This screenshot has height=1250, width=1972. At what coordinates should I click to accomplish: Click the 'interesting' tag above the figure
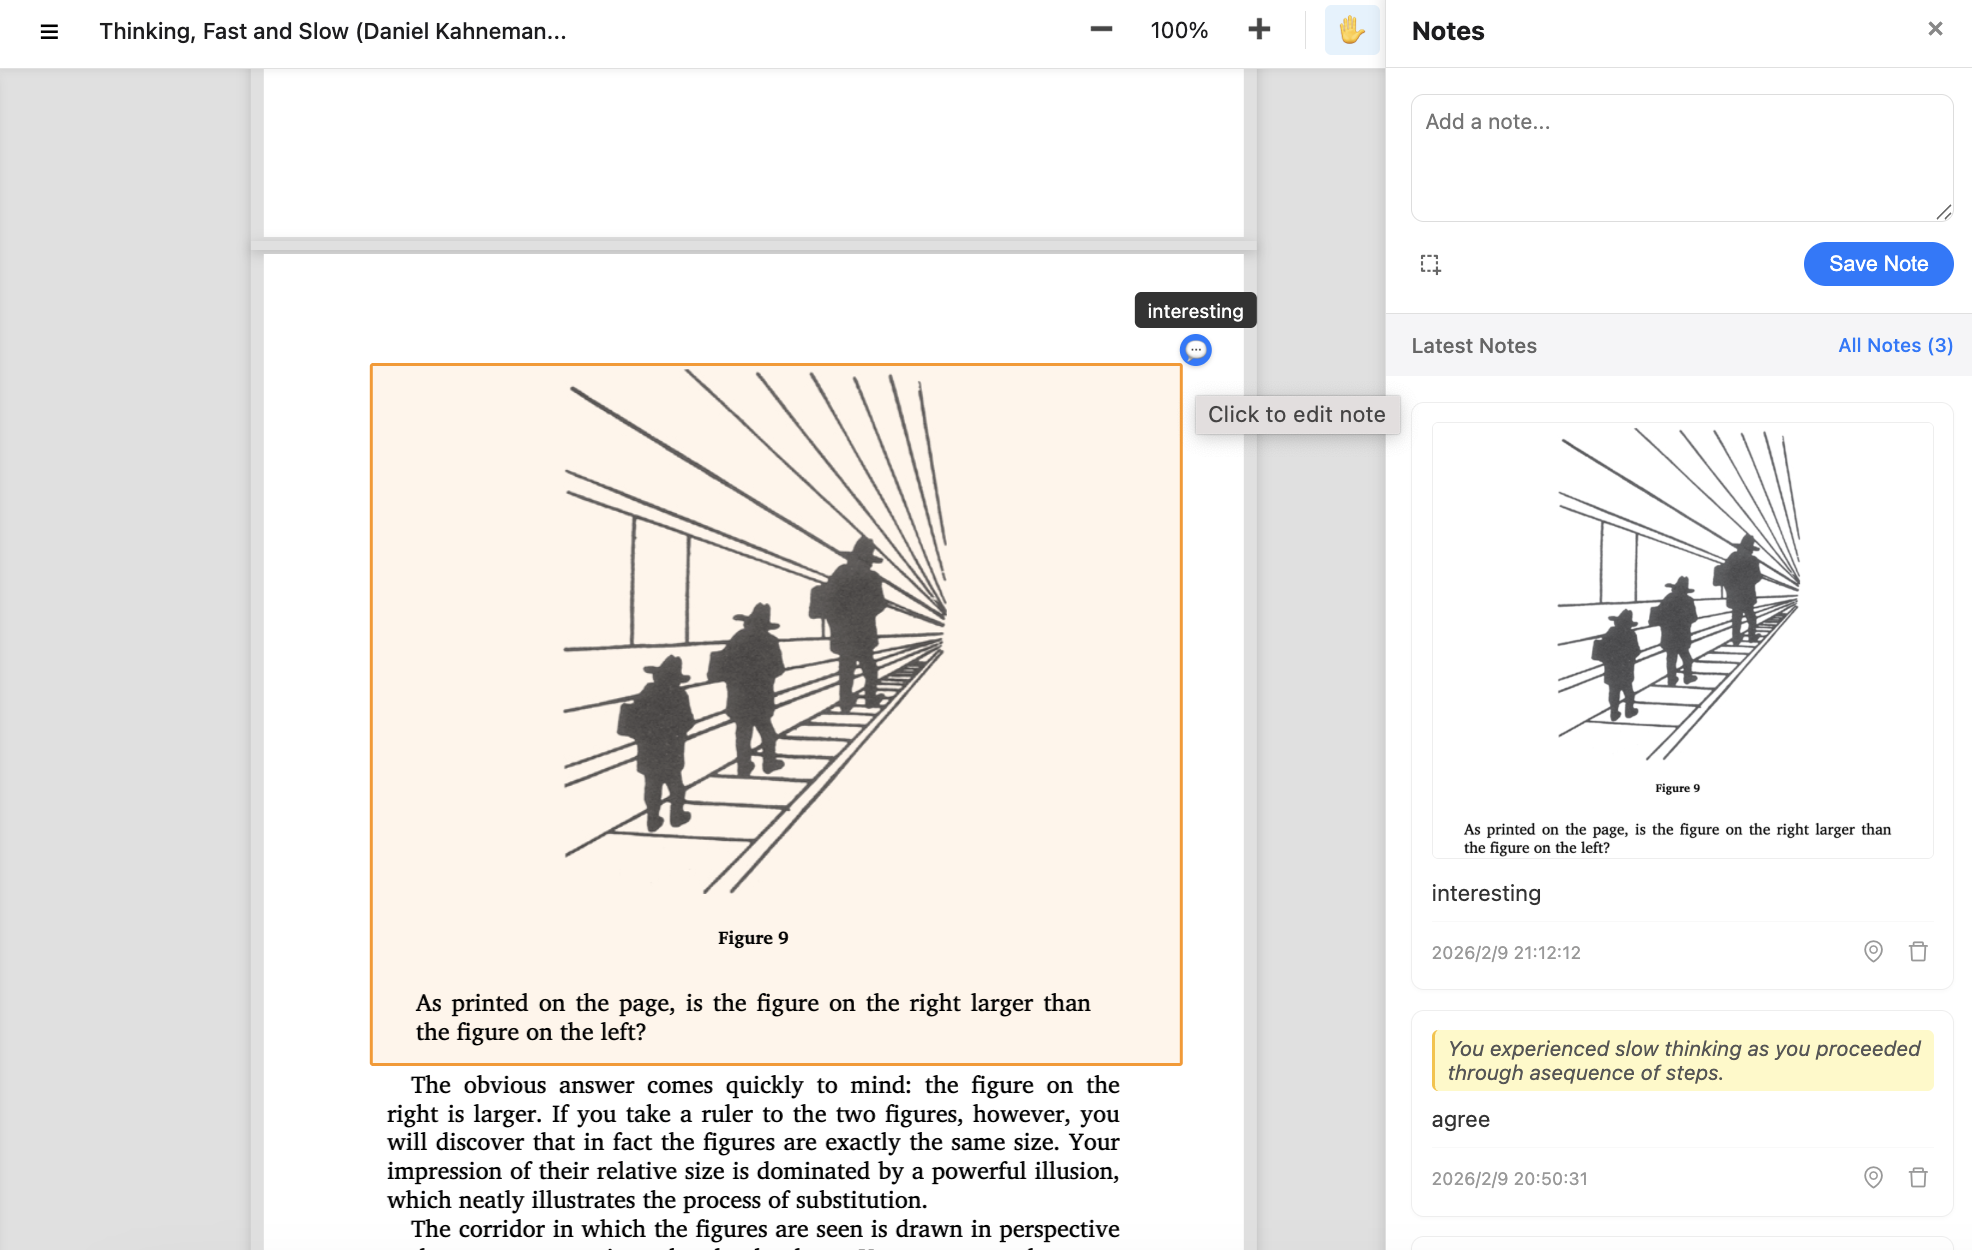1194,310
